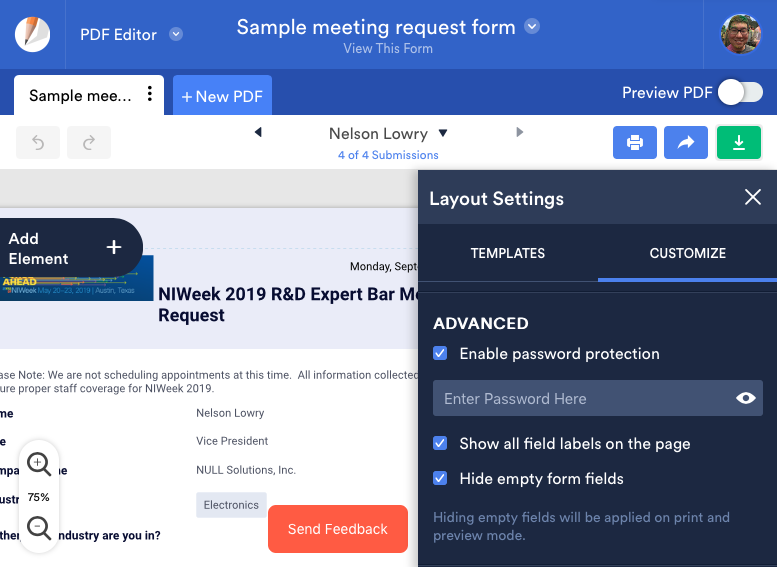Print the PDF with printer icon
The image size is (777, 567).
[x=635, y=143]
